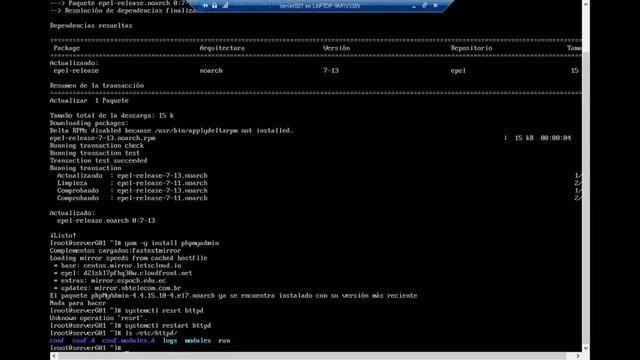The height and width of the screenshot is (360, 640).
Task: Click the server01 connection bar title
Action: point(320,6)
